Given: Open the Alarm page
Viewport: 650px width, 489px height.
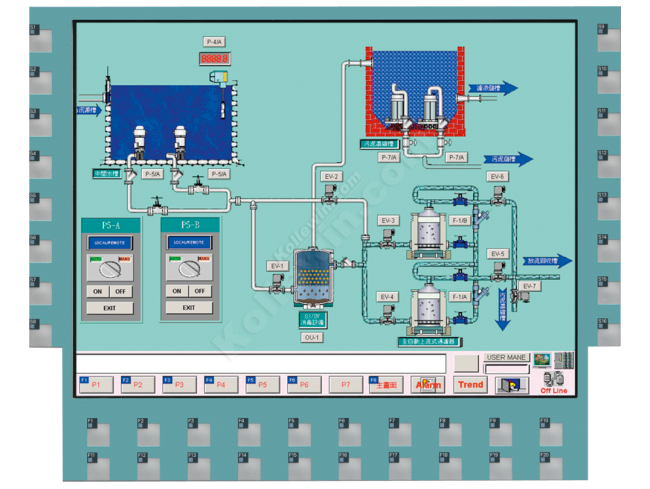Looking at the screenshot, I should coord(428,384).
